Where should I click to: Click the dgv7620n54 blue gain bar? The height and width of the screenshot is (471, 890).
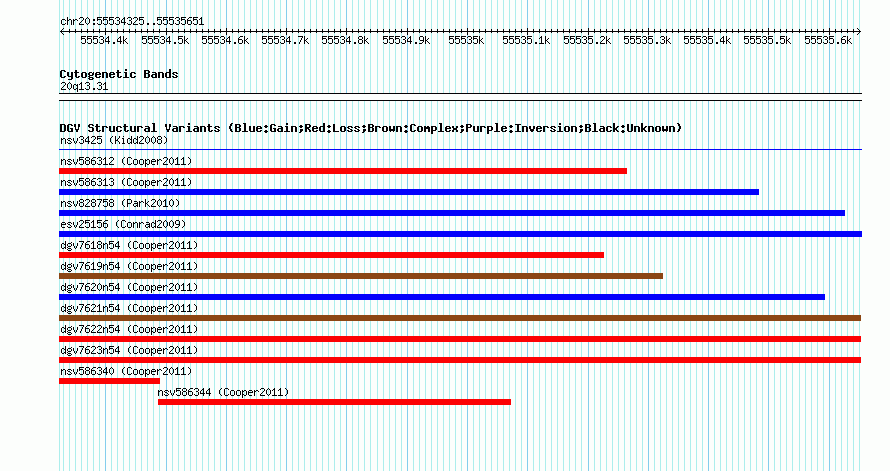pyautogui.click(x=442, y=297)
